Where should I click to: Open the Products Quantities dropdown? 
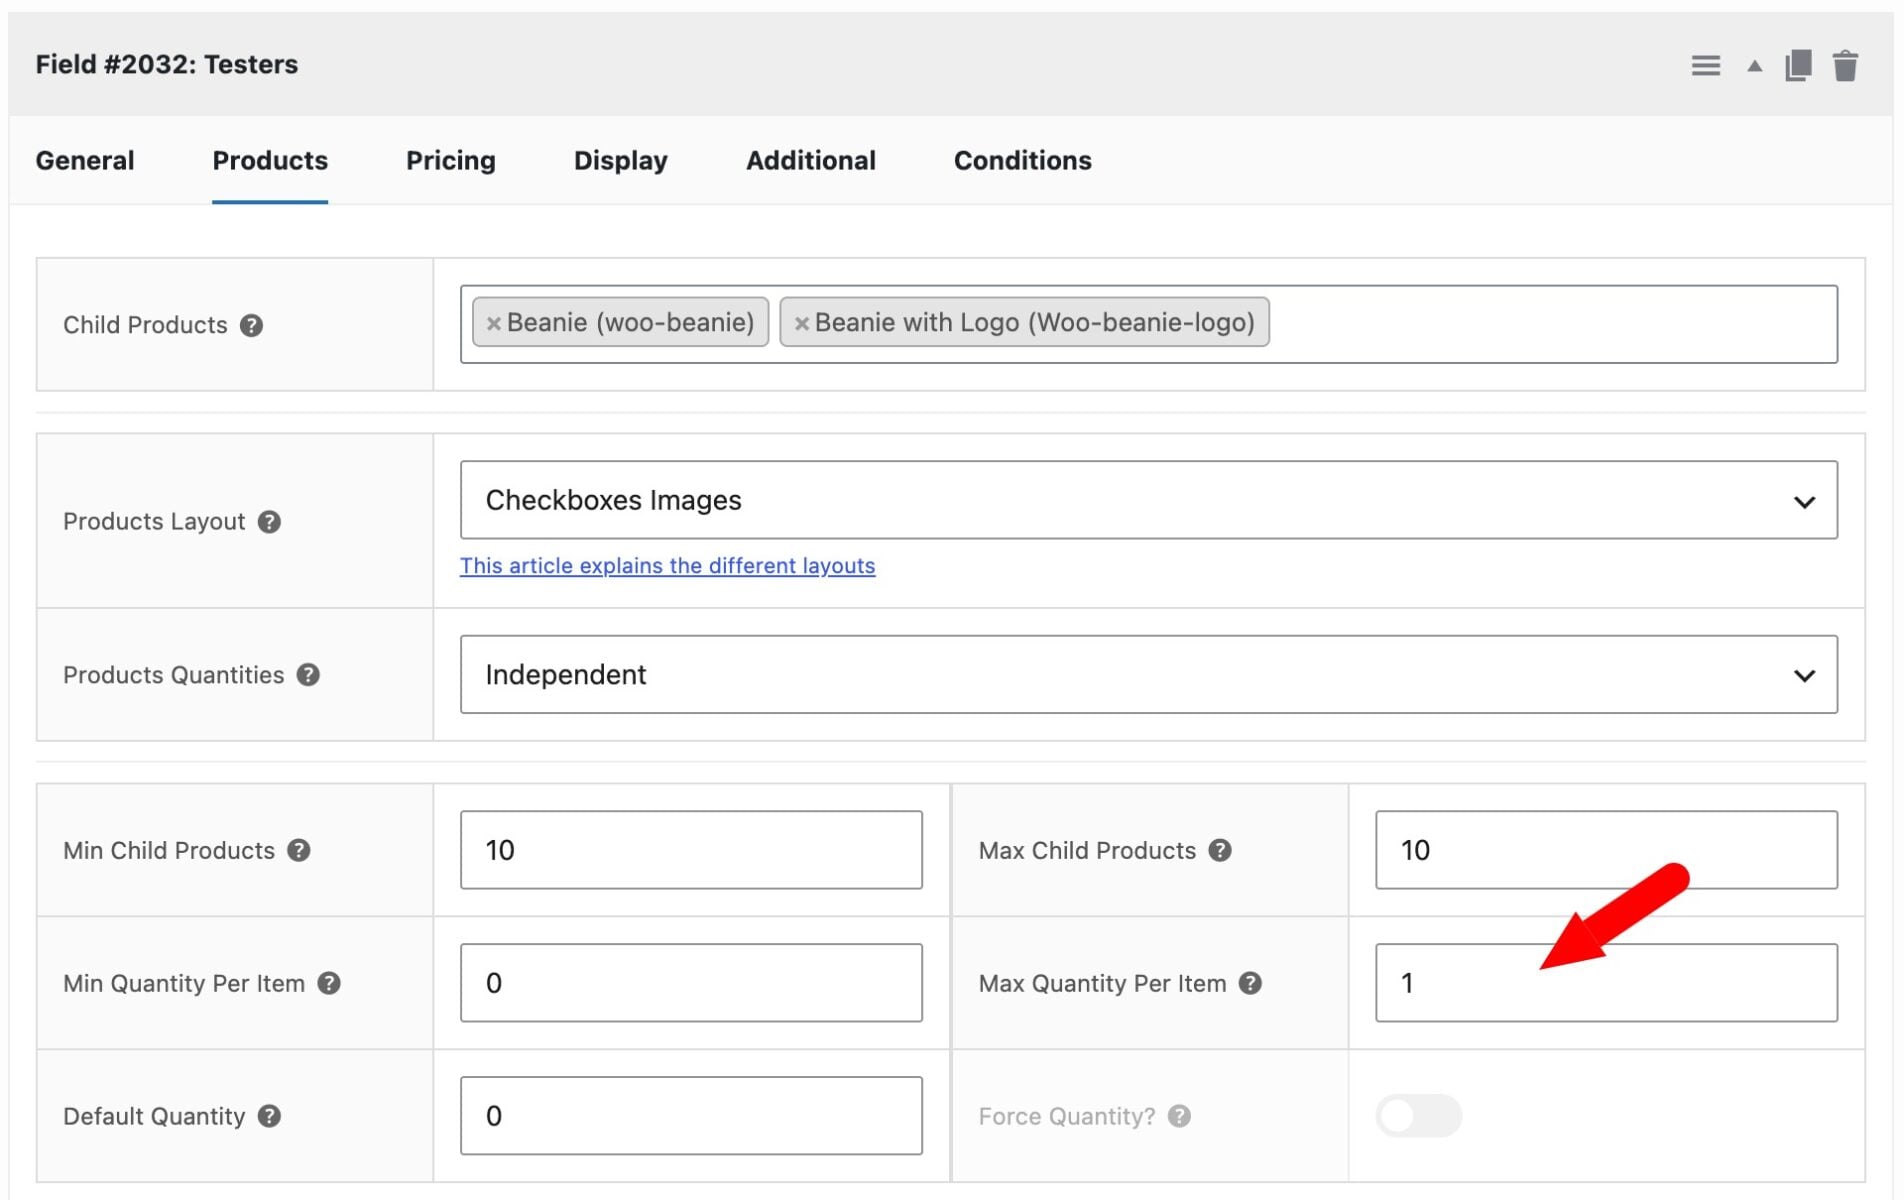tap(1148, 675)
